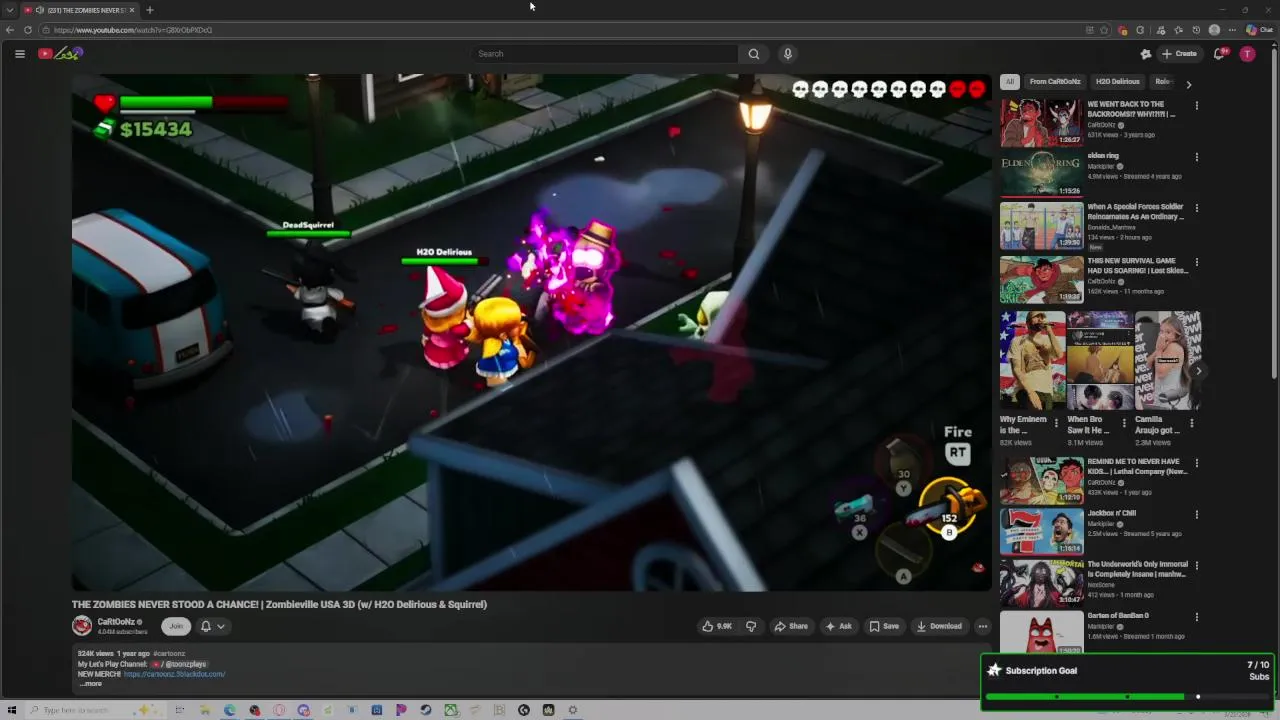This screenshot has width=1280, height=720.
Task: Click the address bar URL
Action: point(133,30)
